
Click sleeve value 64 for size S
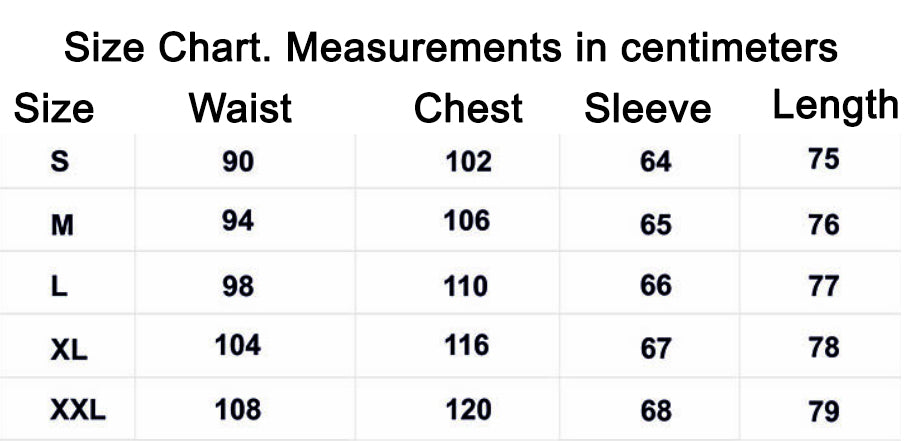656,162
